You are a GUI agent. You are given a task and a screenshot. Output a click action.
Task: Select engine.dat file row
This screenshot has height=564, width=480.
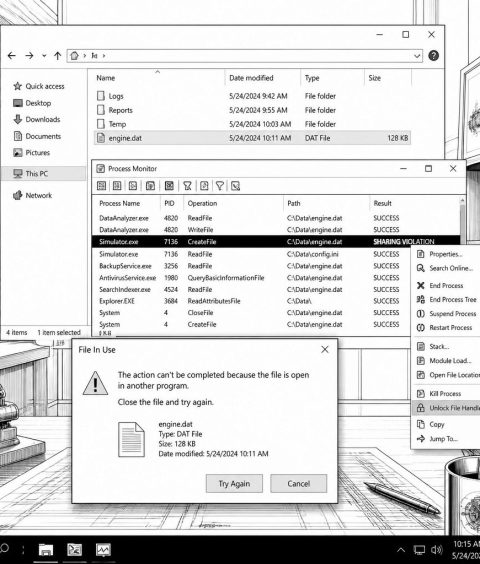252,138
